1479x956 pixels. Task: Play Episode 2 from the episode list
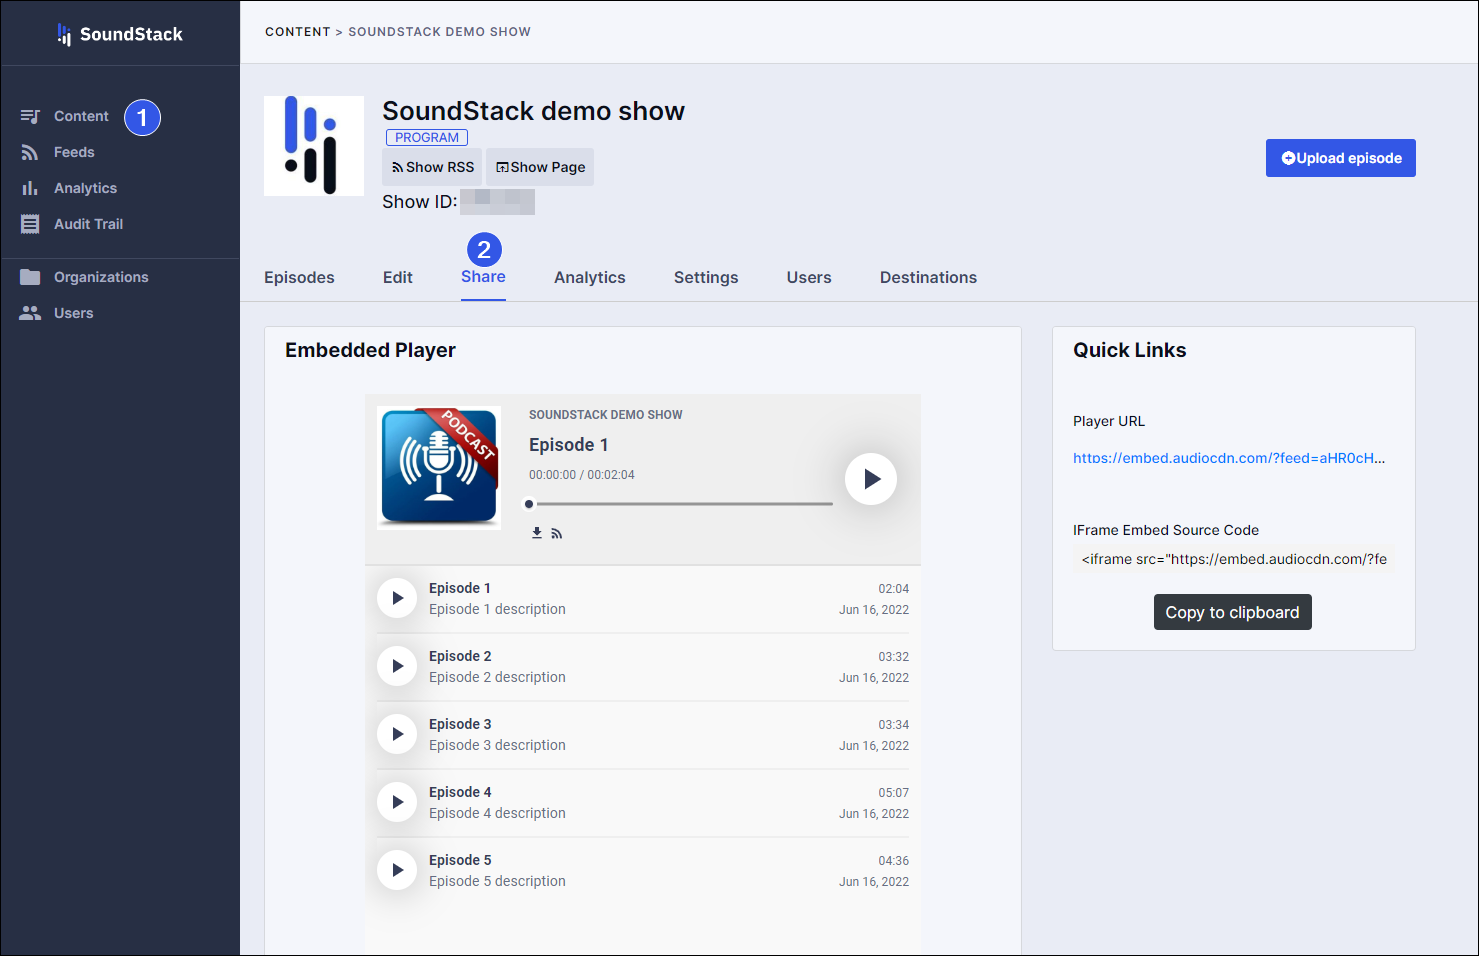pos(397,666)
